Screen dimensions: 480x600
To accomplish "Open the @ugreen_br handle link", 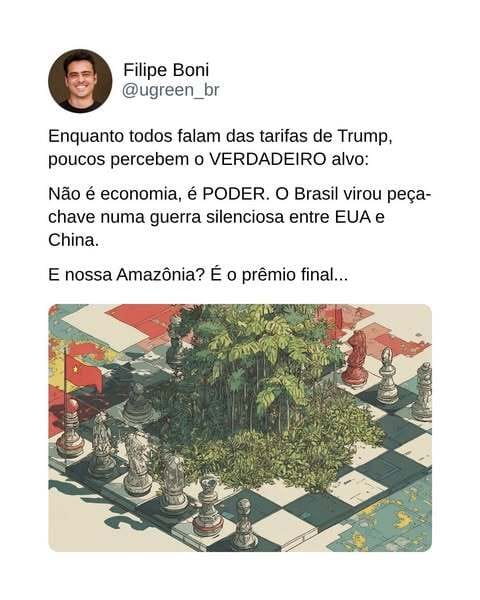I will tap(171, 90).
